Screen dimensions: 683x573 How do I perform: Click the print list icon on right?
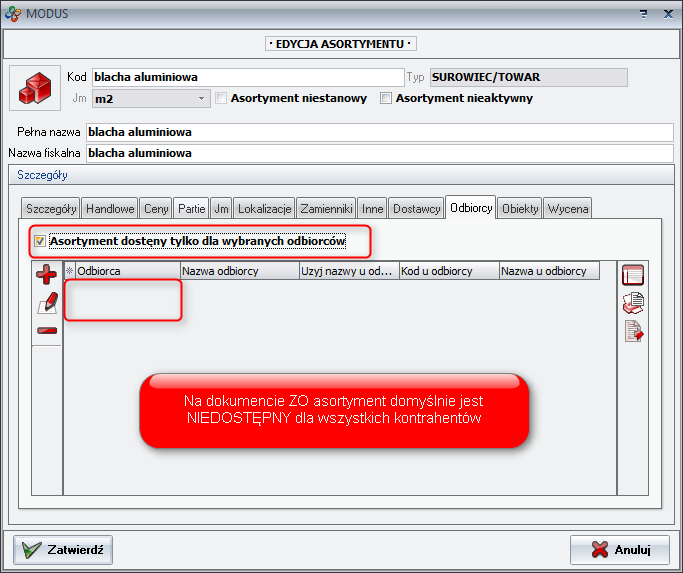(633, 303)
